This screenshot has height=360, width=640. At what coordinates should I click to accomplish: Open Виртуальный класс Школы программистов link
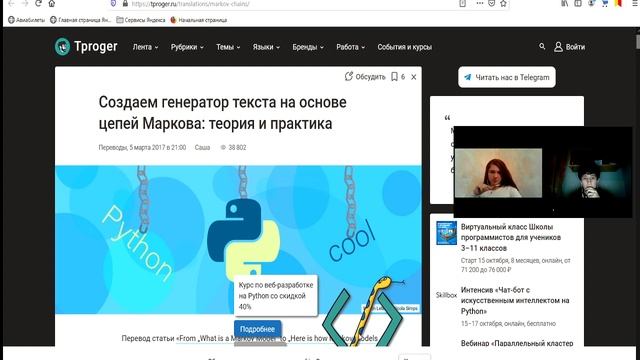[x=511, y=237]
